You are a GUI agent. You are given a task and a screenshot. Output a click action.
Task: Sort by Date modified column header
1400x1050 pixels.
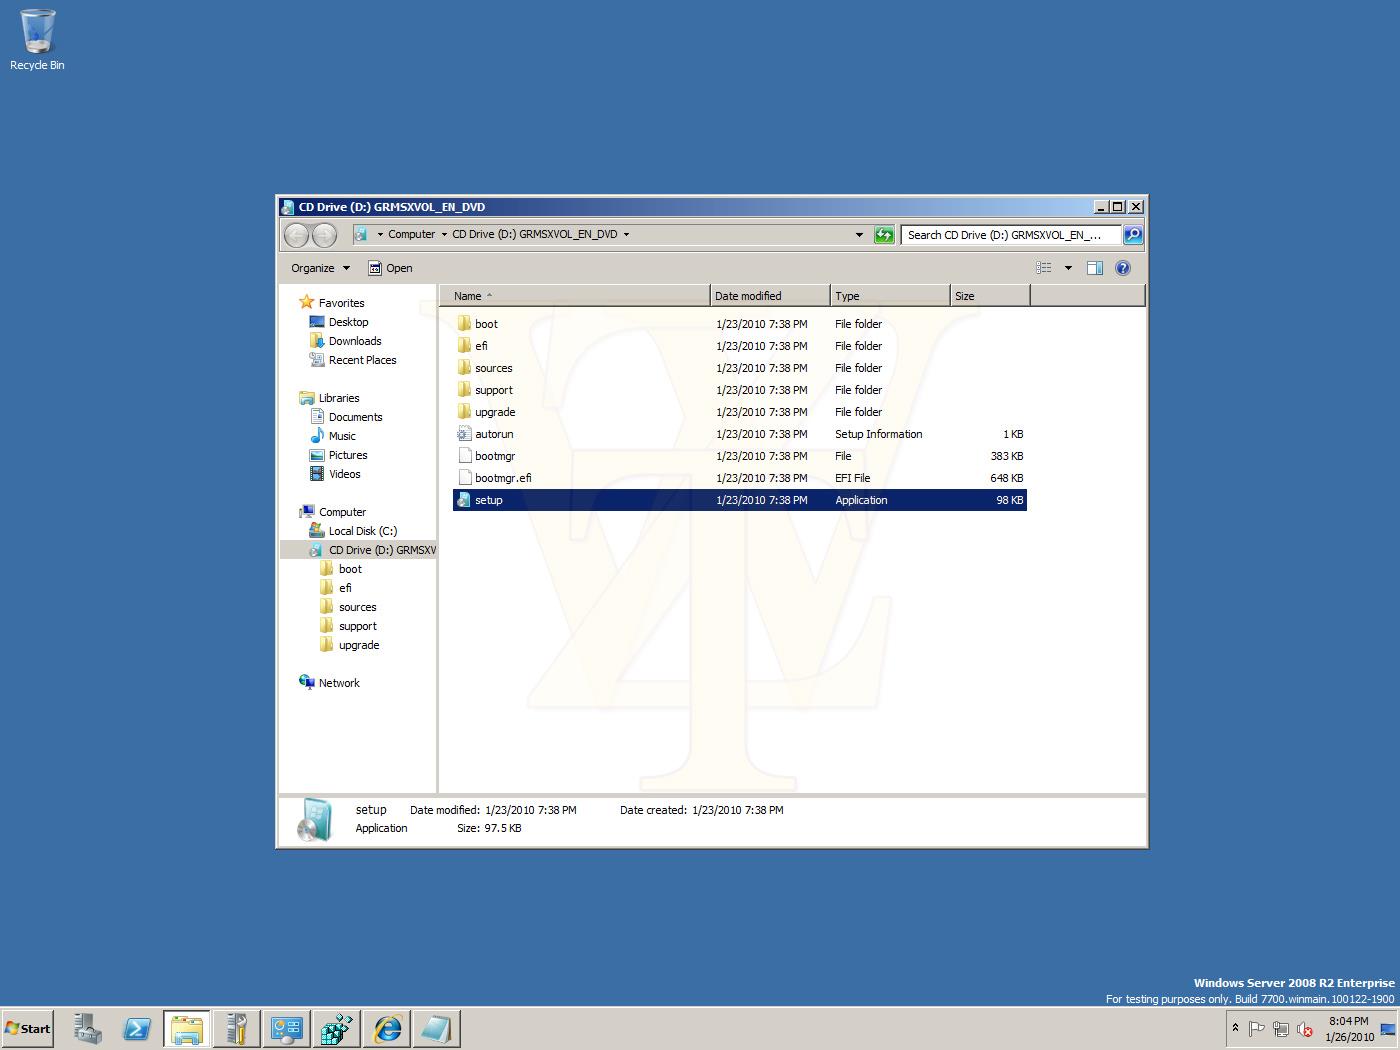(x=770, y=296)
